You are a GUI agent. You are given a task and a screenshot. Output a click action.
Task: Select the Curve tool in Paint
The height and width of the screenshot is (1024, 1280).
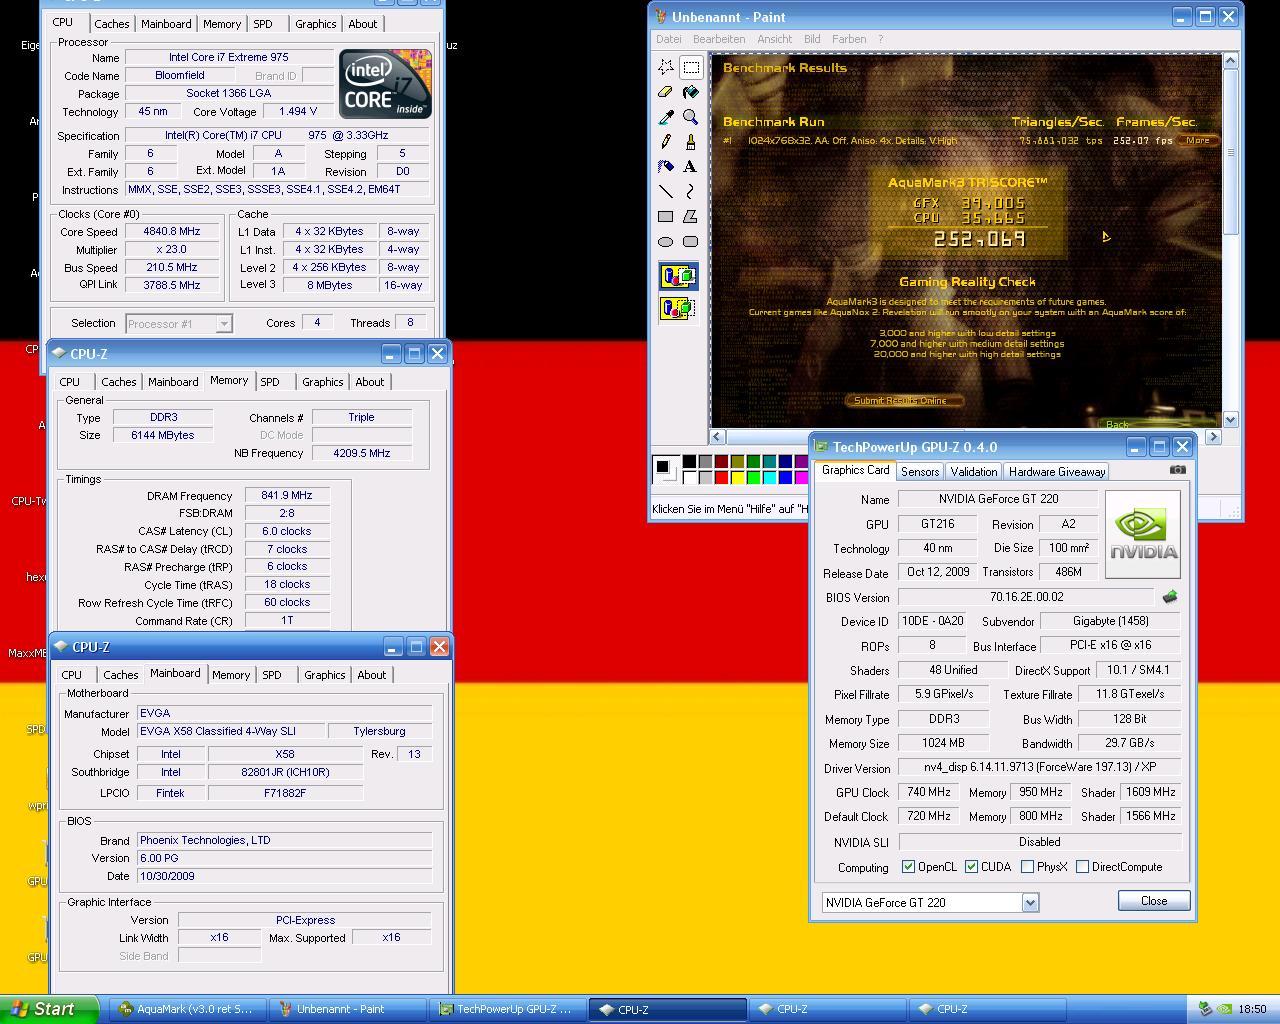(x=691, y=191)
